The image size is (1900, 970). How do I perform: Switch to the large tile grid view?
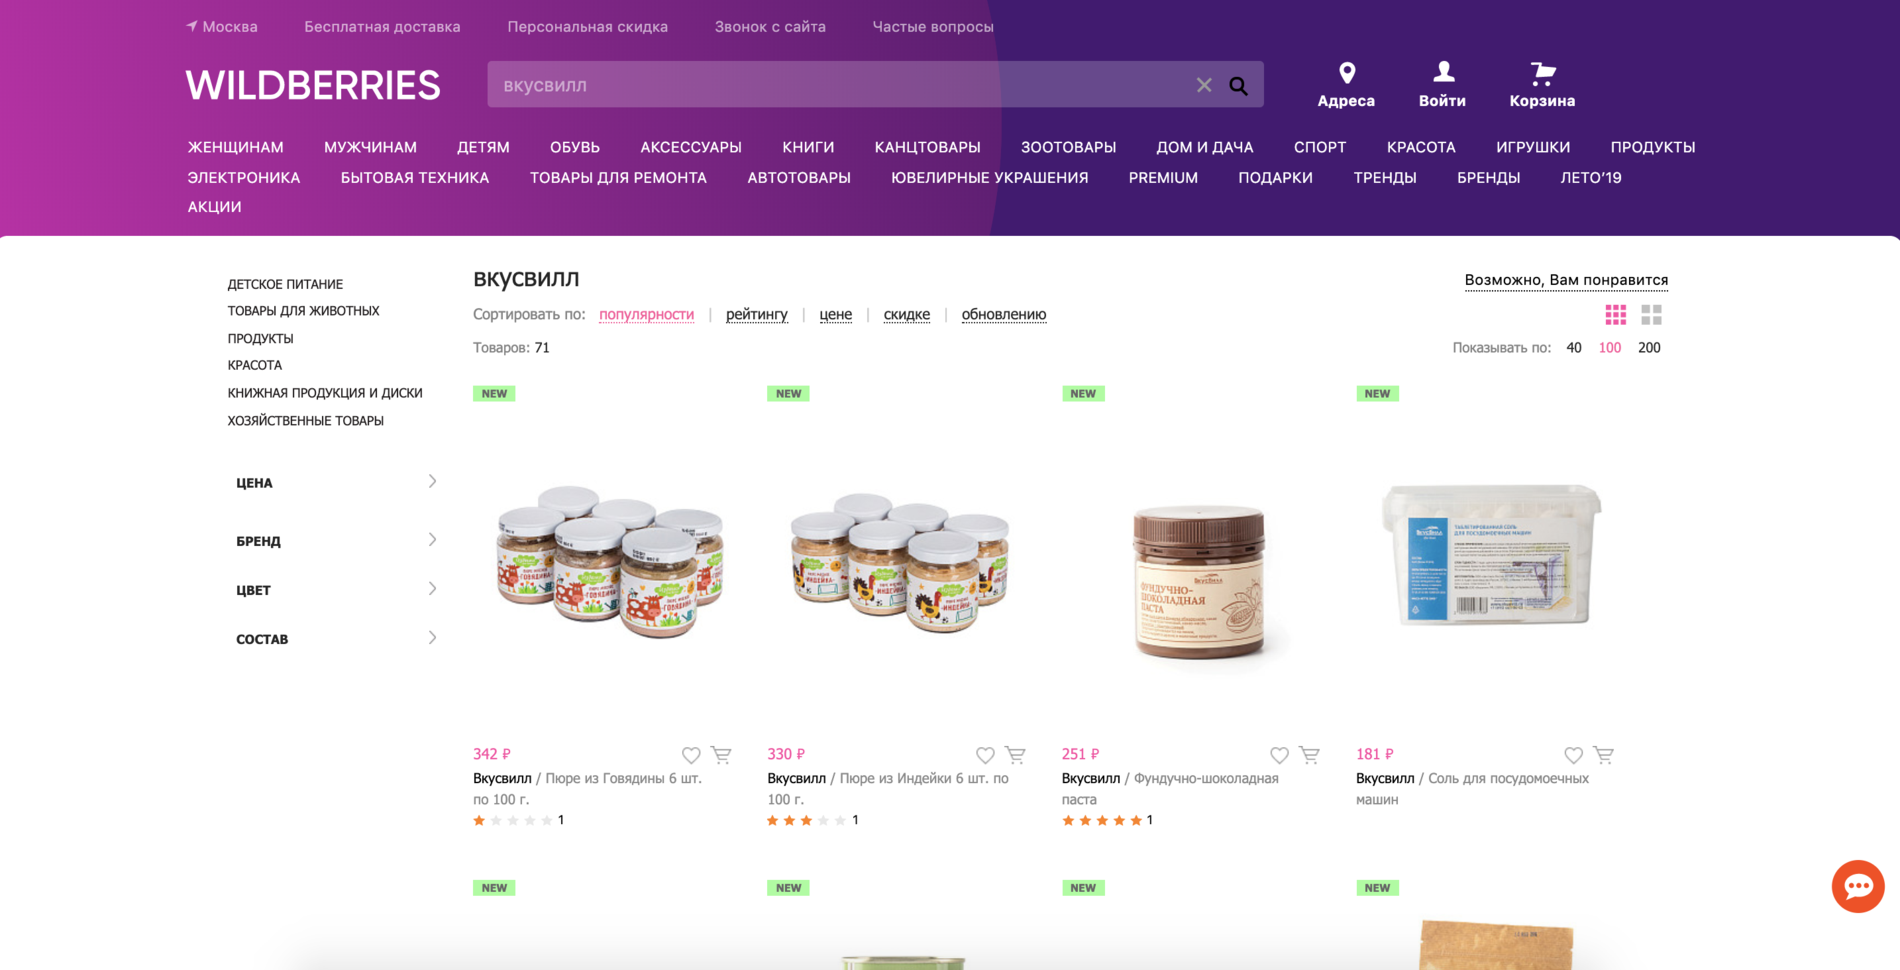coord(1652,315)
